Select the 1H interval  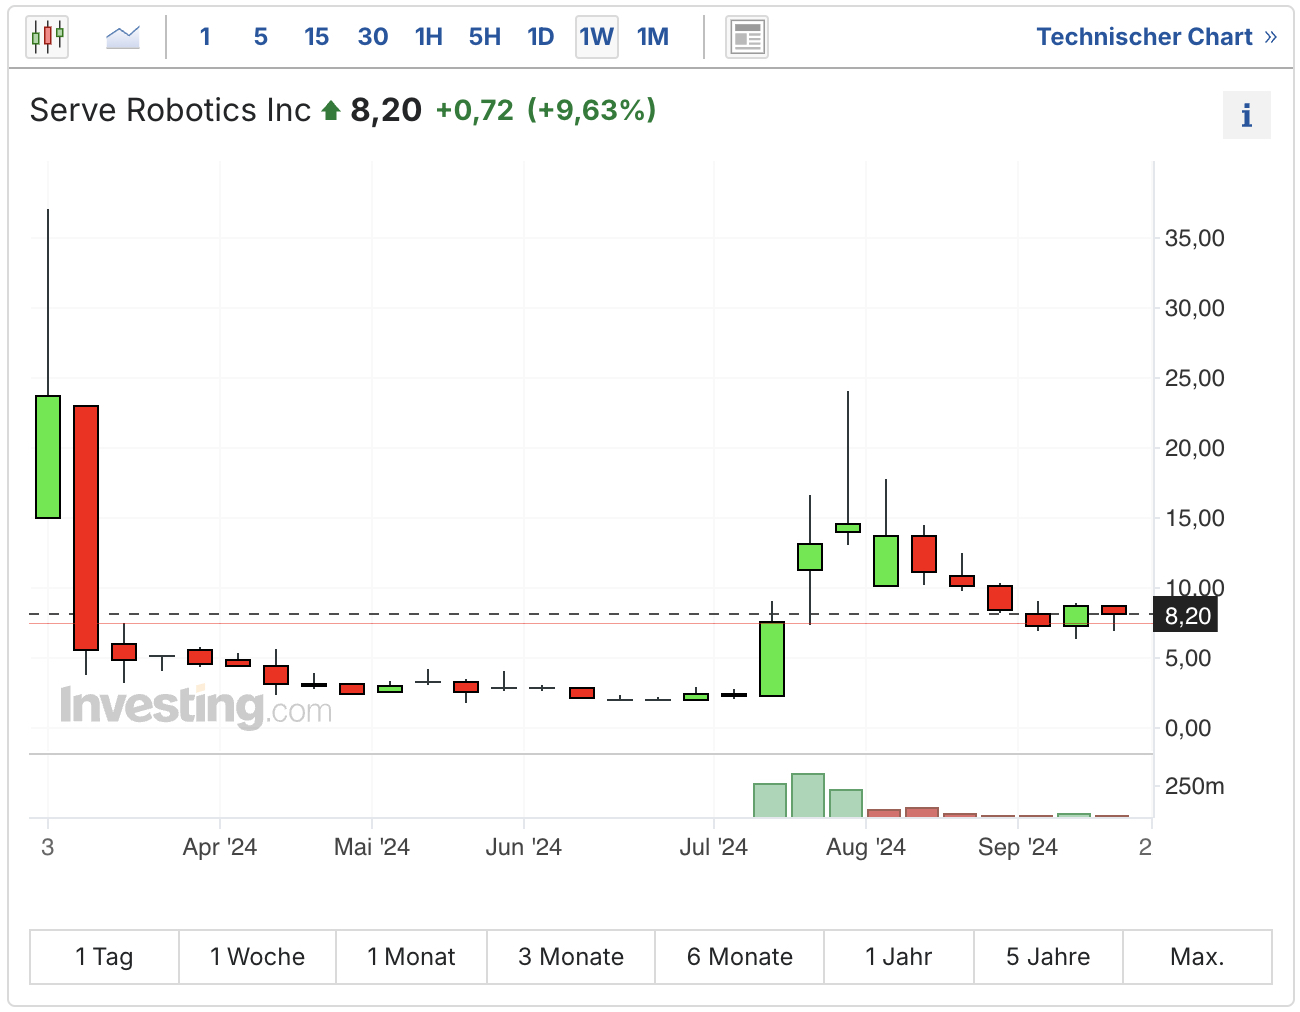pos(429,37)
